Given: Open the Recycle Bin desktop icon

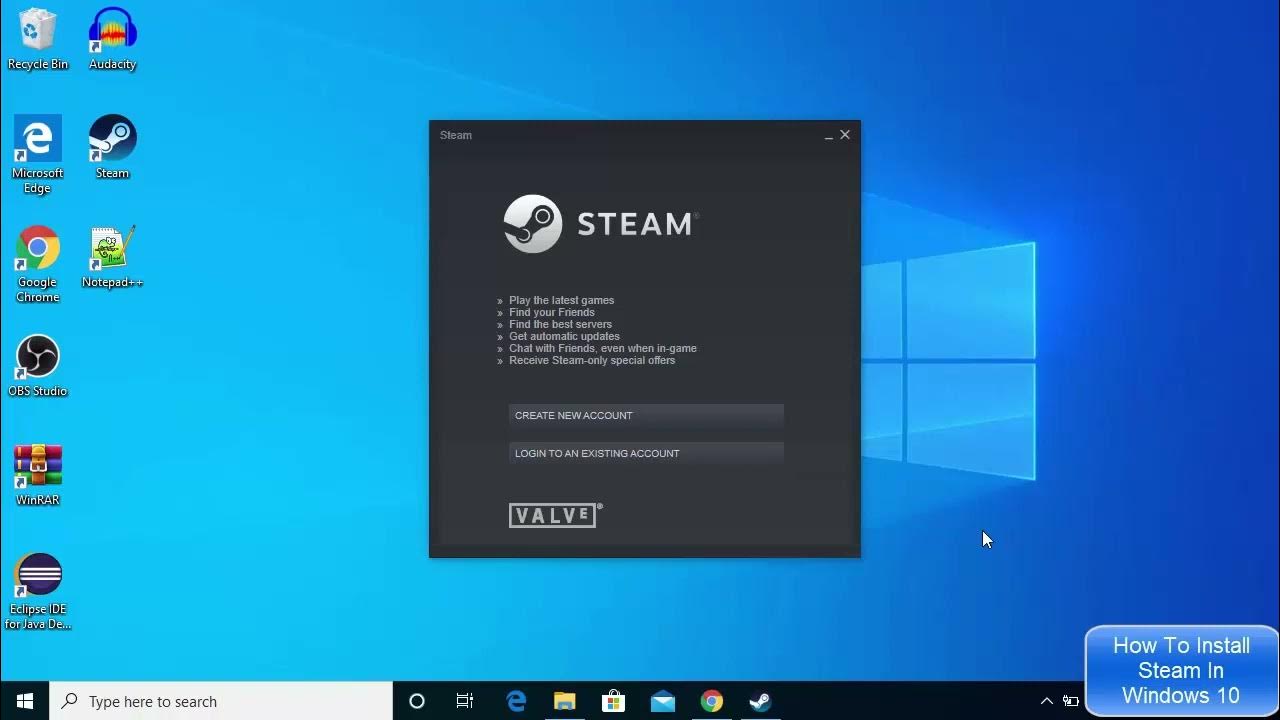Looking at the screenshot, I should click(38, 40).
